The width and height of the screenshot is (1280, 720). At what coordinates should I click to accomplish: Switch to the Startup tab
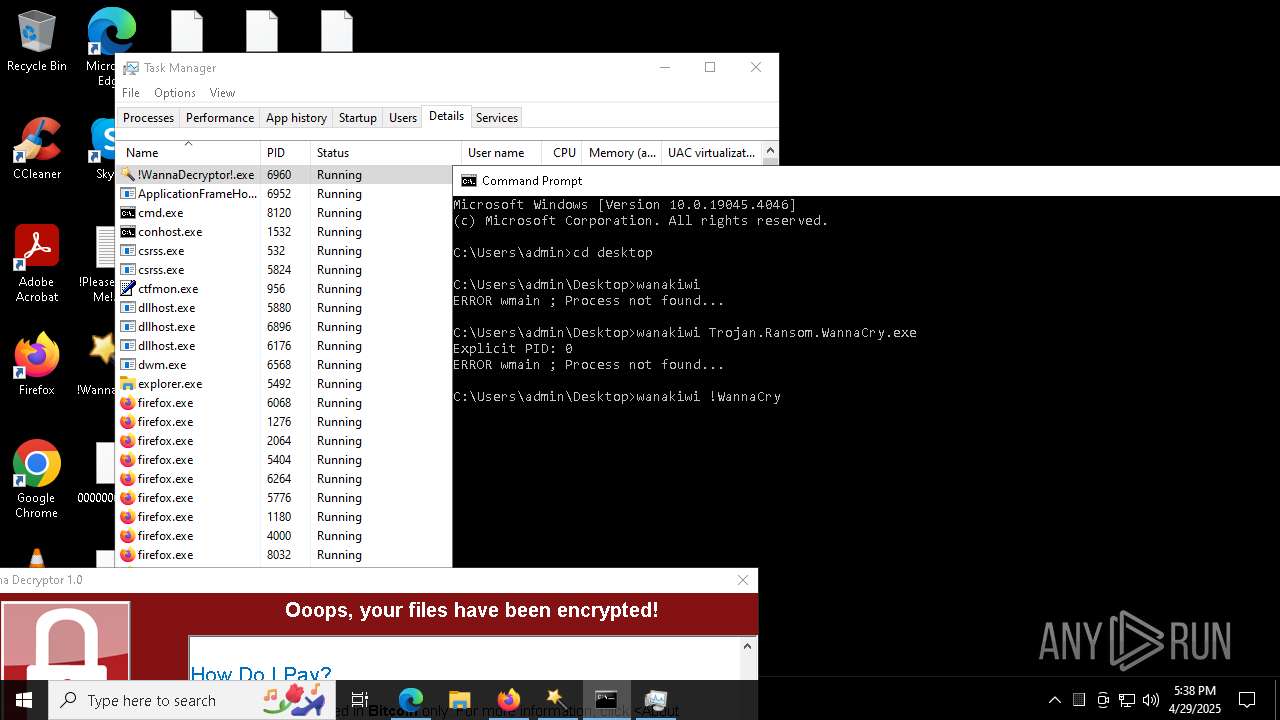358,118
